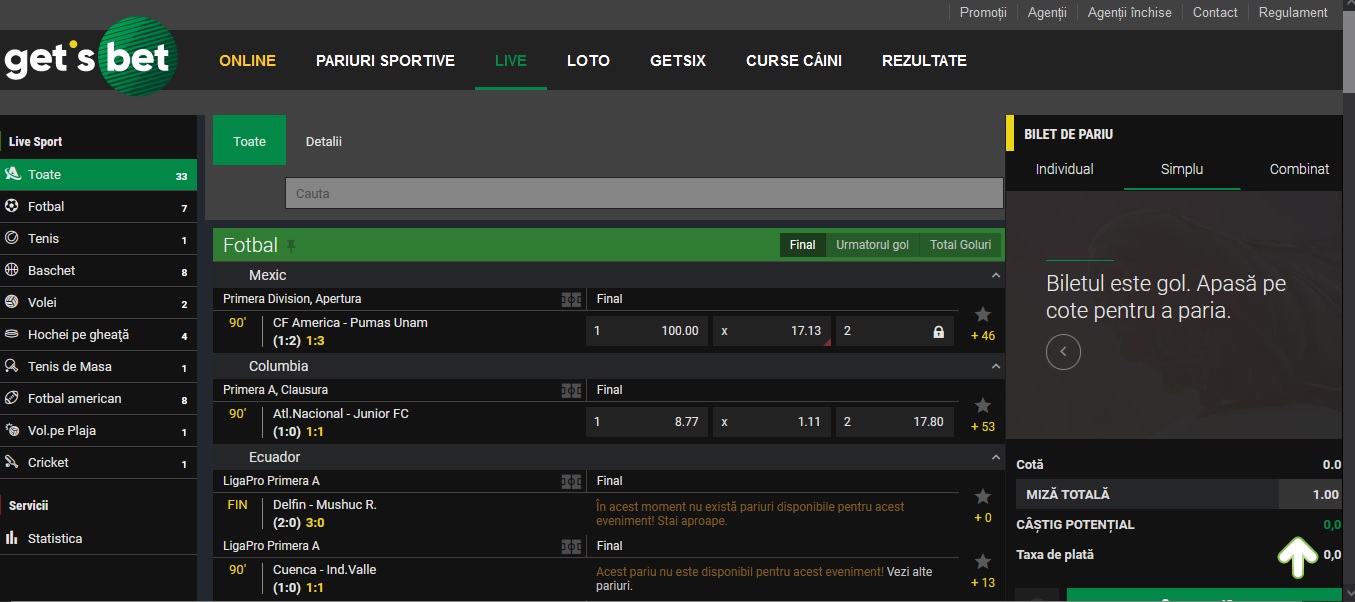Open the LOTO section

(588, 61)
